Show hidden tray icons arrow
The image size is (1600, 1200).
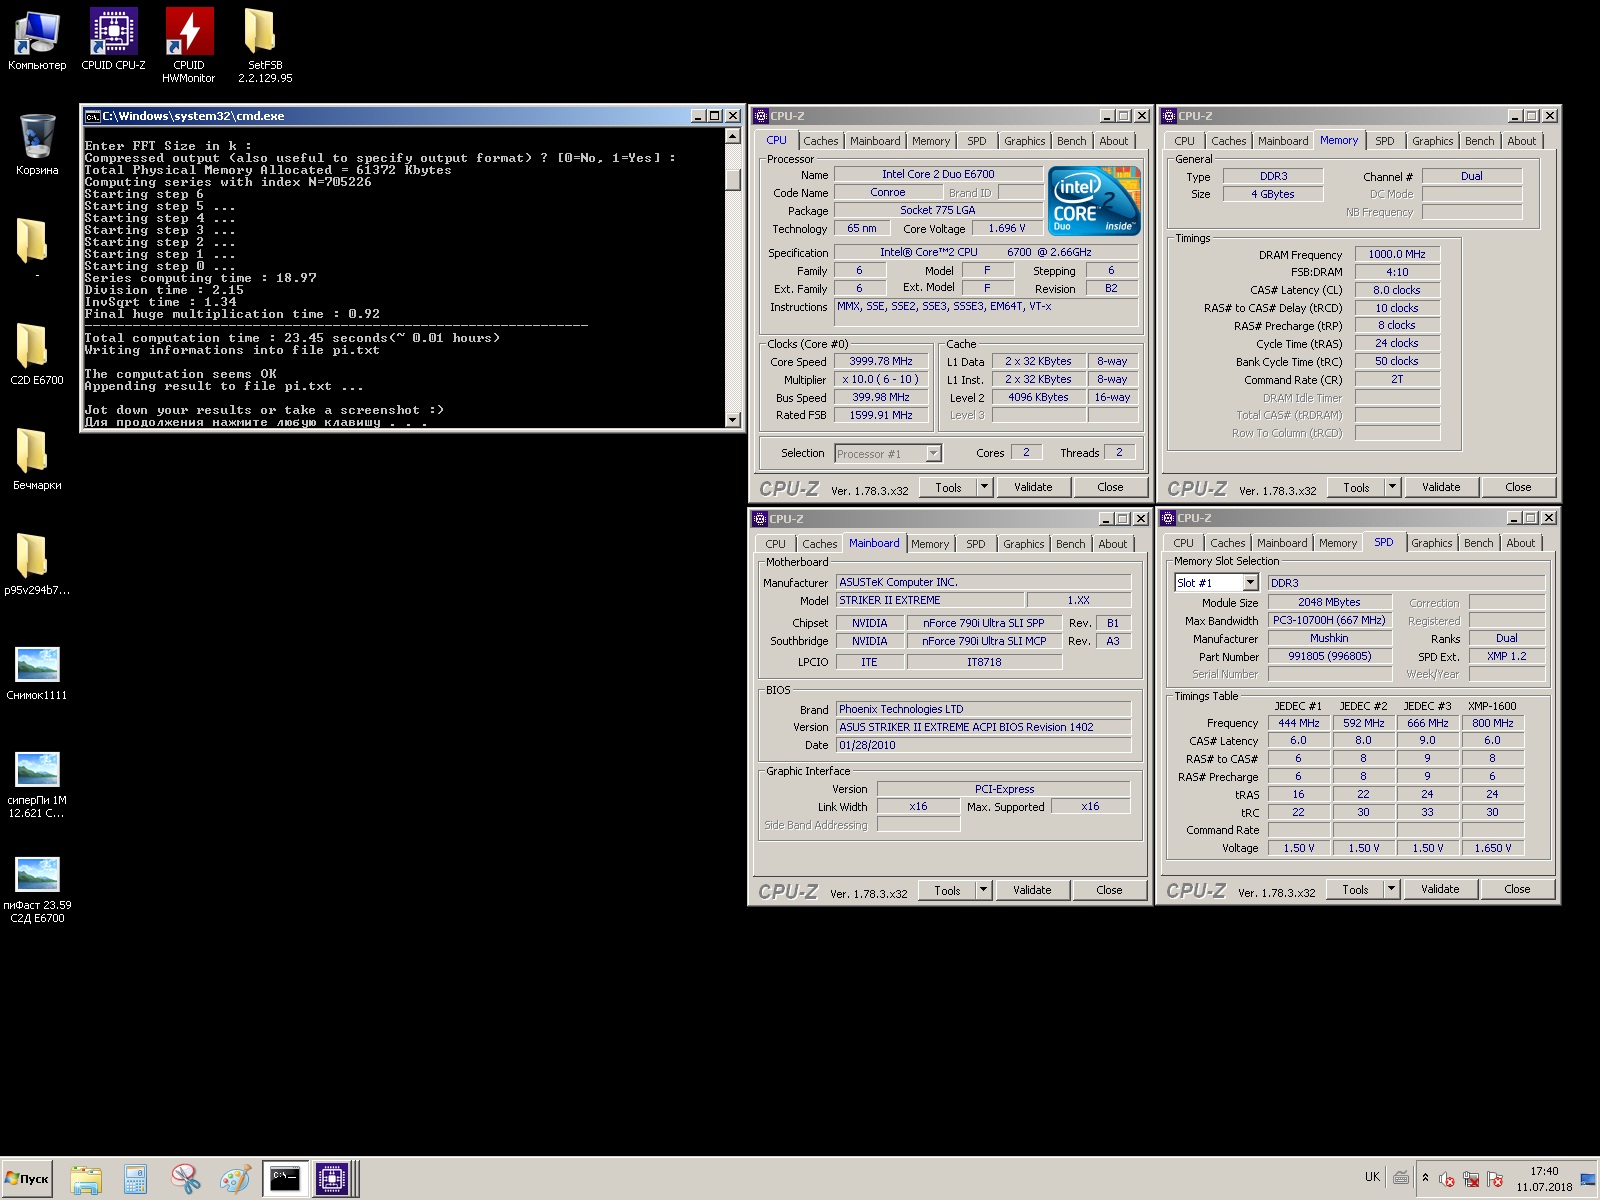click(x=1425, y=1178)
